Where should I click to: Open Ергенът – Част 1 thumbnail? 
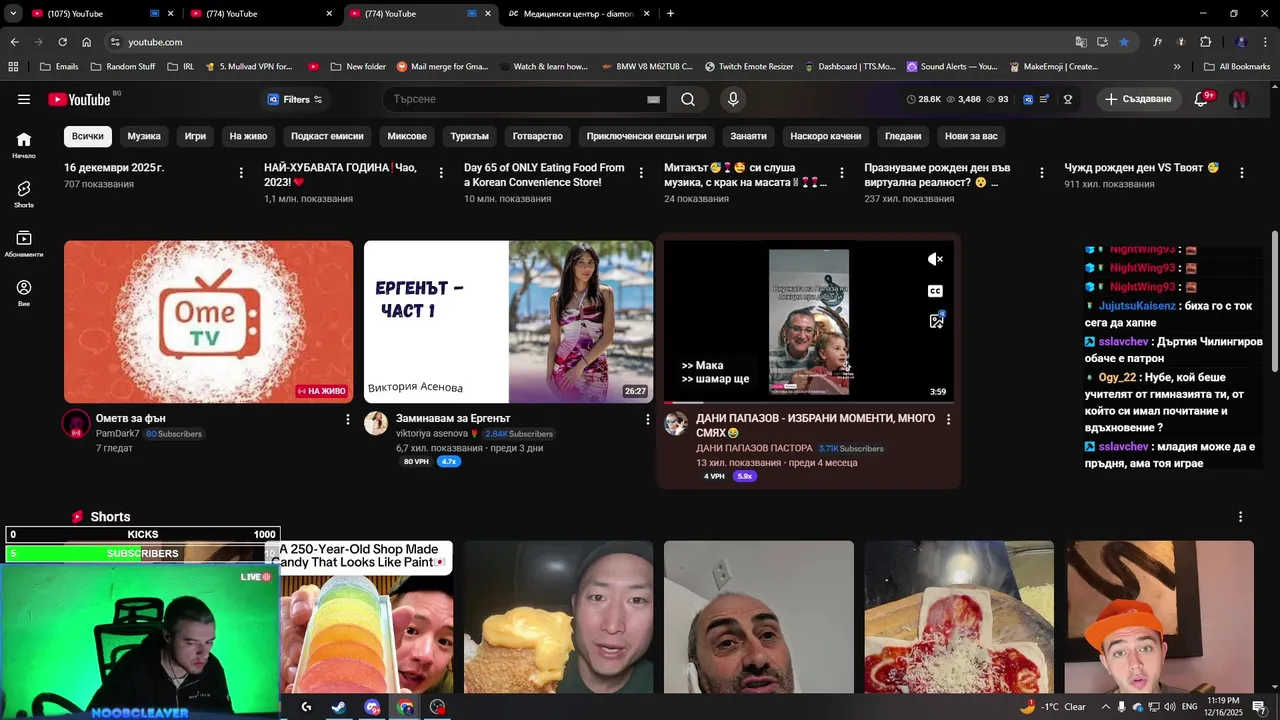pyautogui.click(x=508, y=322)
